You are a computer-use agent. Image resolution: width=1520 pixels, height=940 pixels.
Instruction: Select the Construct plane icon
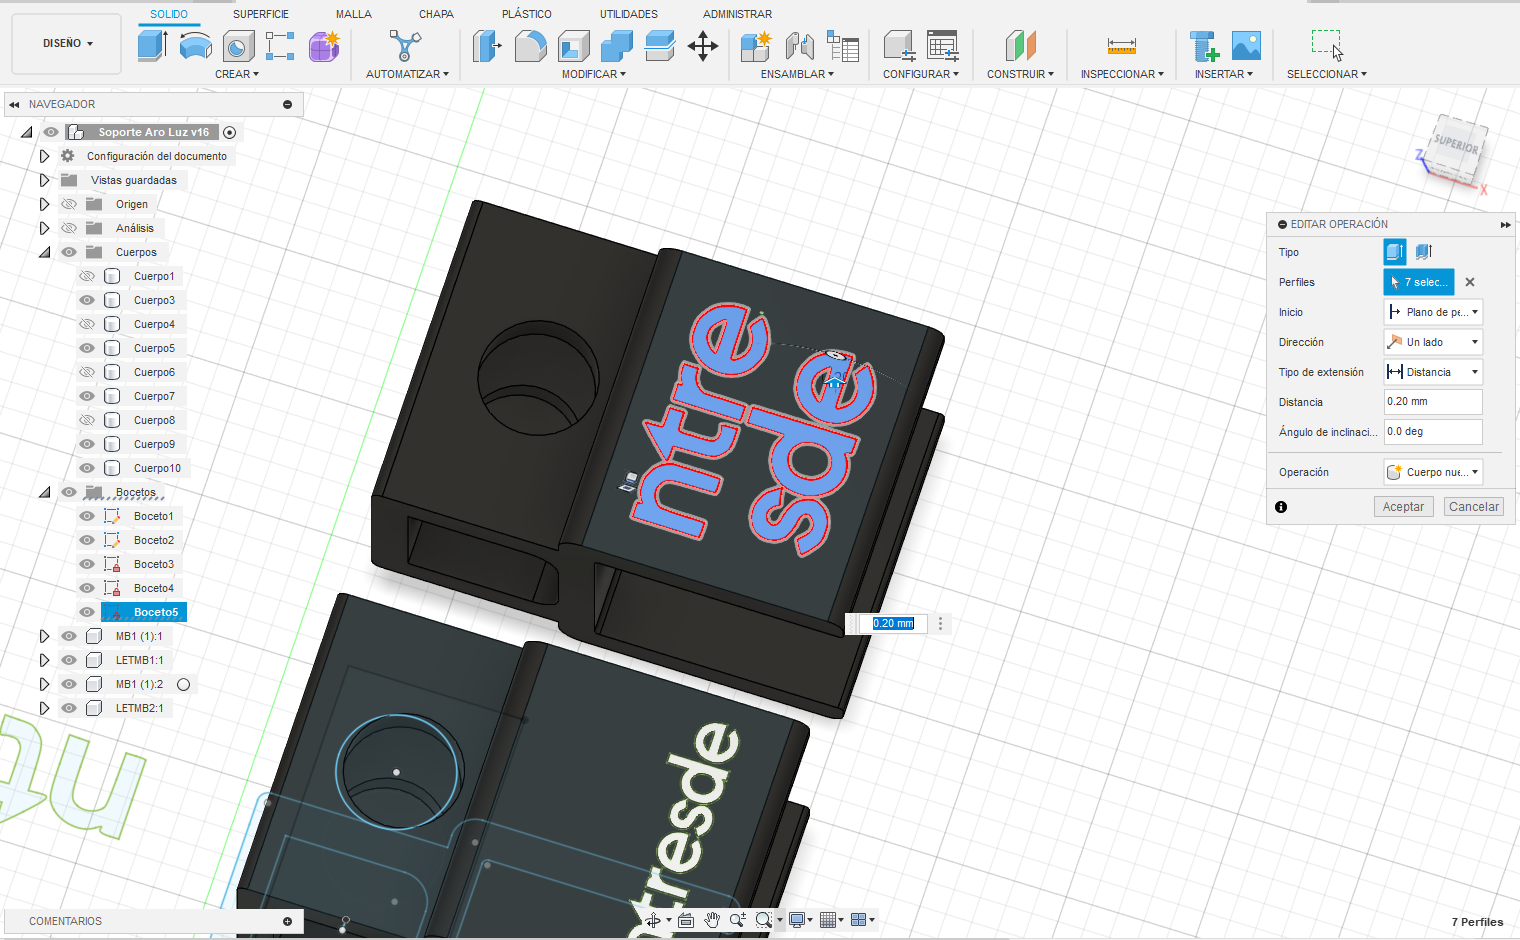click(x=1021, y=46)
